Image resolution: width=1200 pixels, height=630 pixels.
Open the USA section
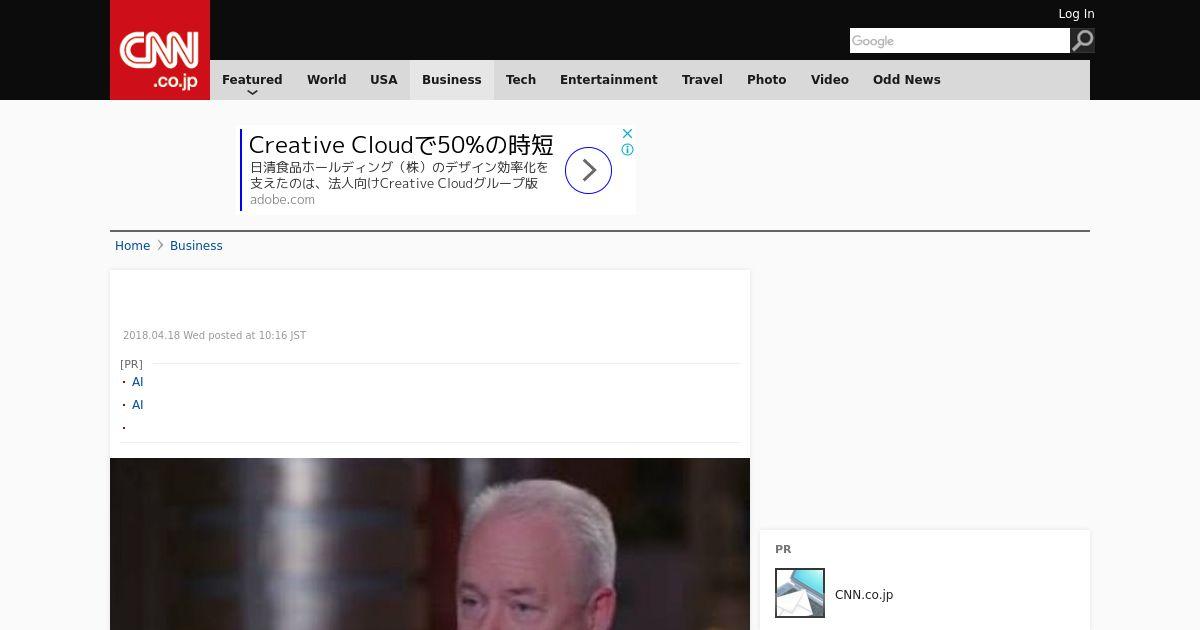tap(384, 80)
